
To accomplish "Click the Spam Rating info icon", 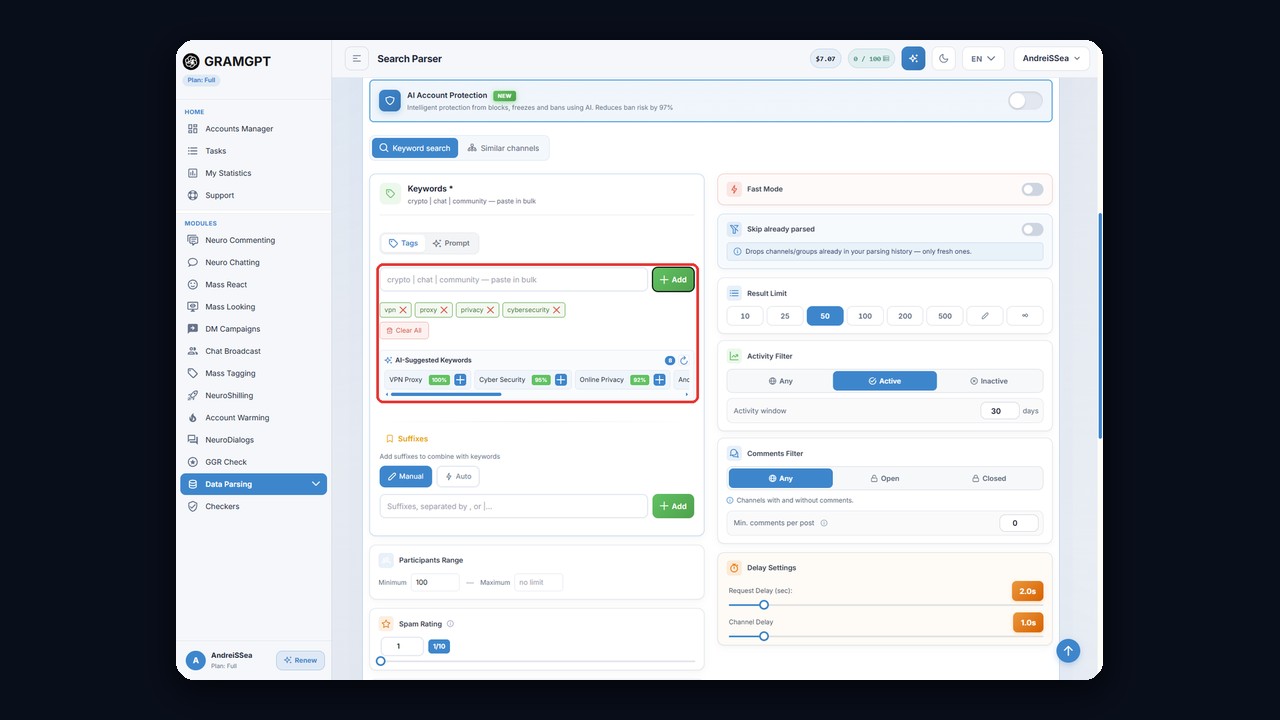I will [x=450, y=624].
